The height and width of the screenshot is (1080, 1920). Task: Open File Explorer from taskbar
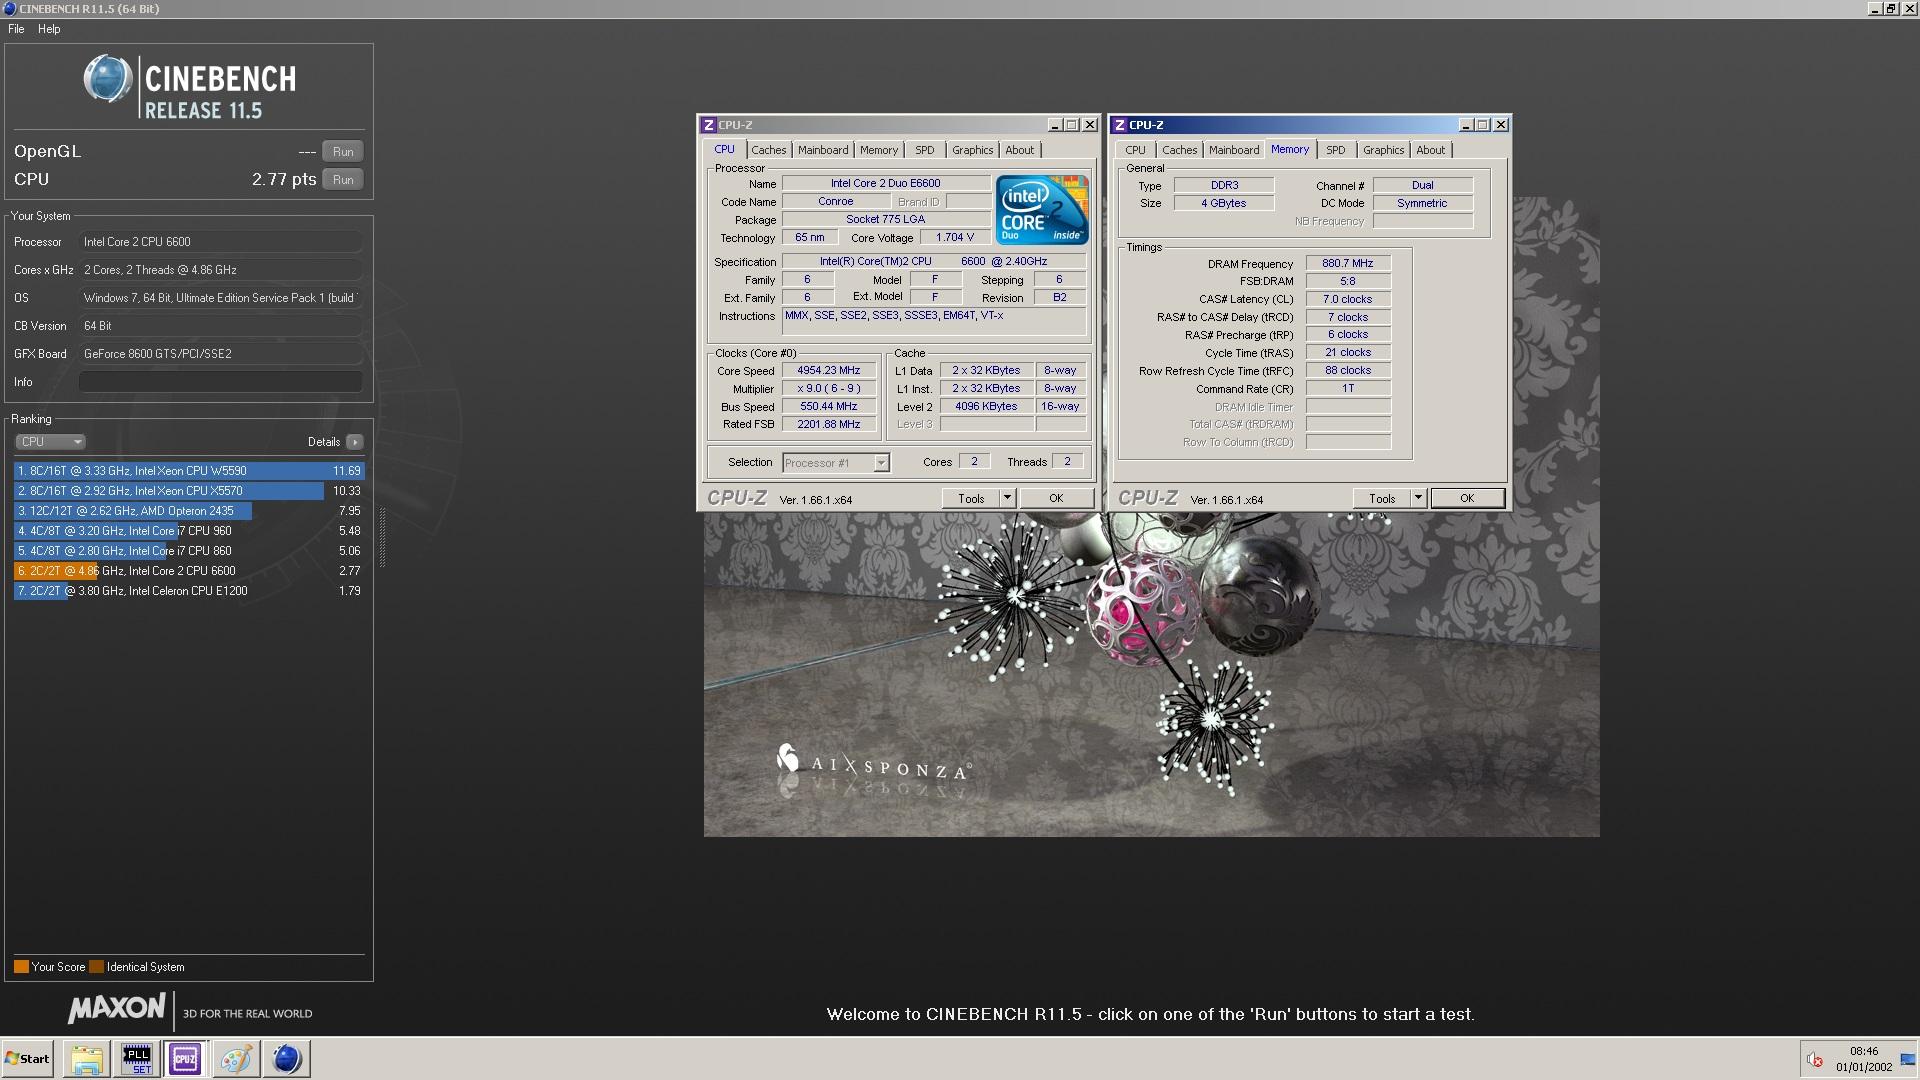coord(87,1059)
